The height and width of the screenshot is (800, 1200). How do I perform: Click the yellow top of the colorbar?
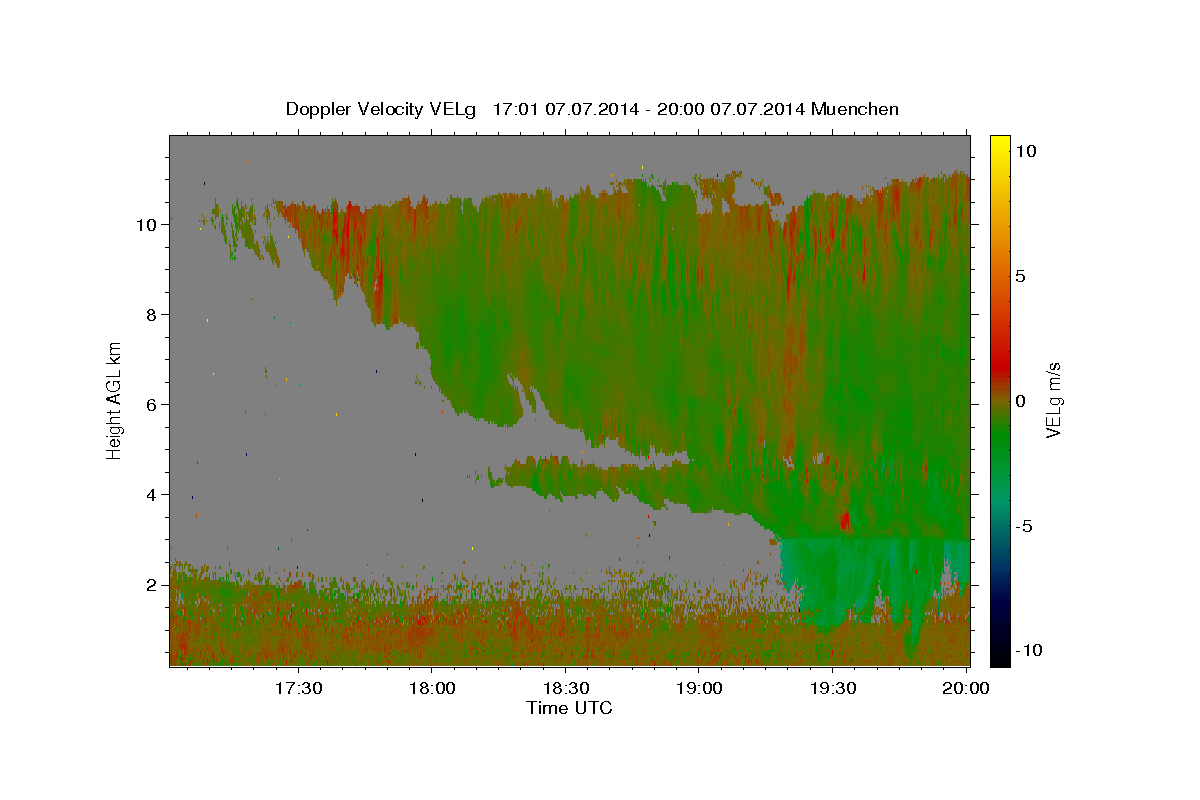(1000, 145)
